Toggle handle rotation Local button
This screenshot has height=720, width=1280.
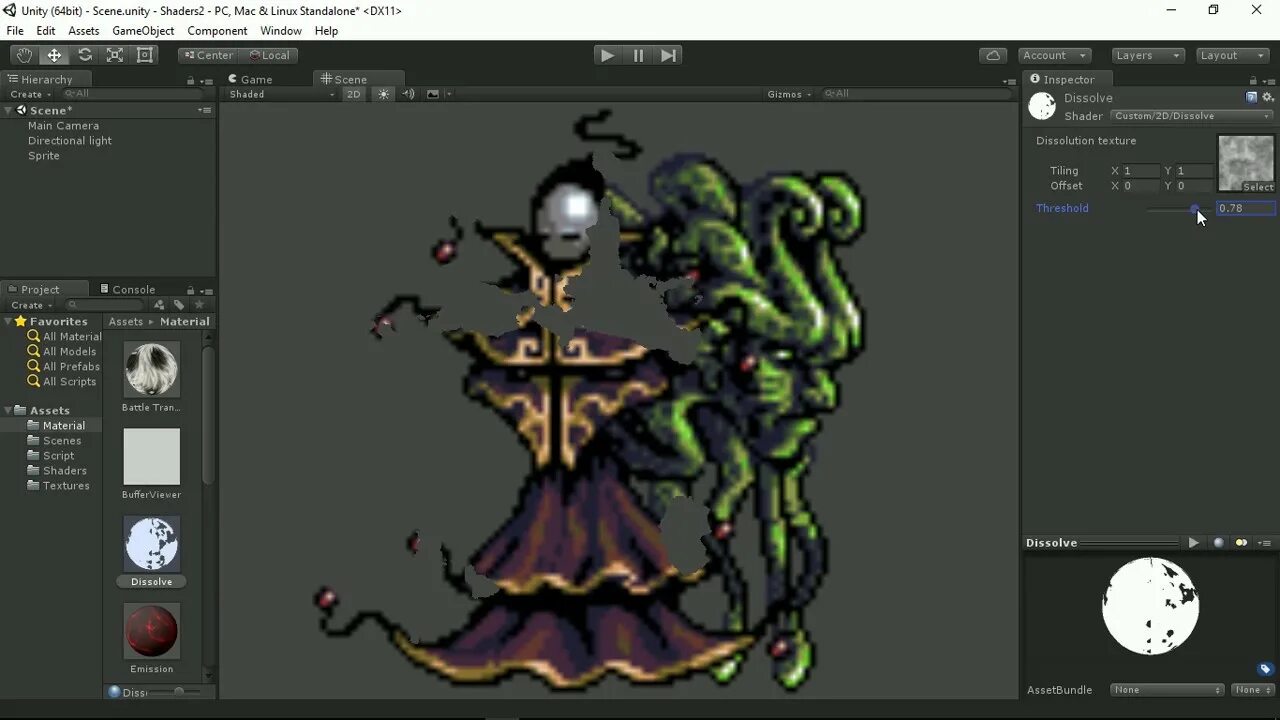click(x=268, y=55)
